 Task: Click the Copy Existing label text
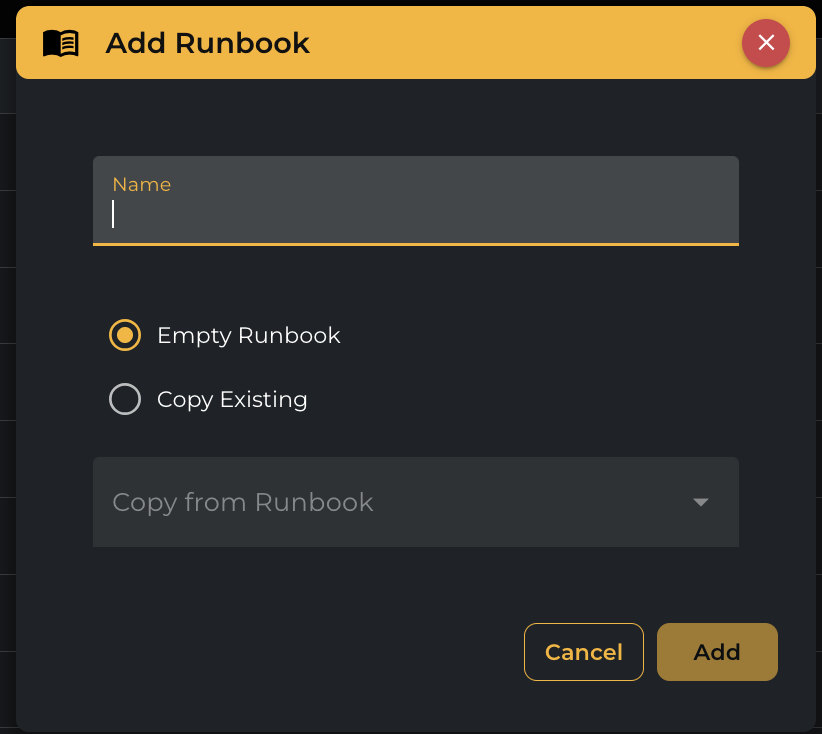(x=232, y=400)
